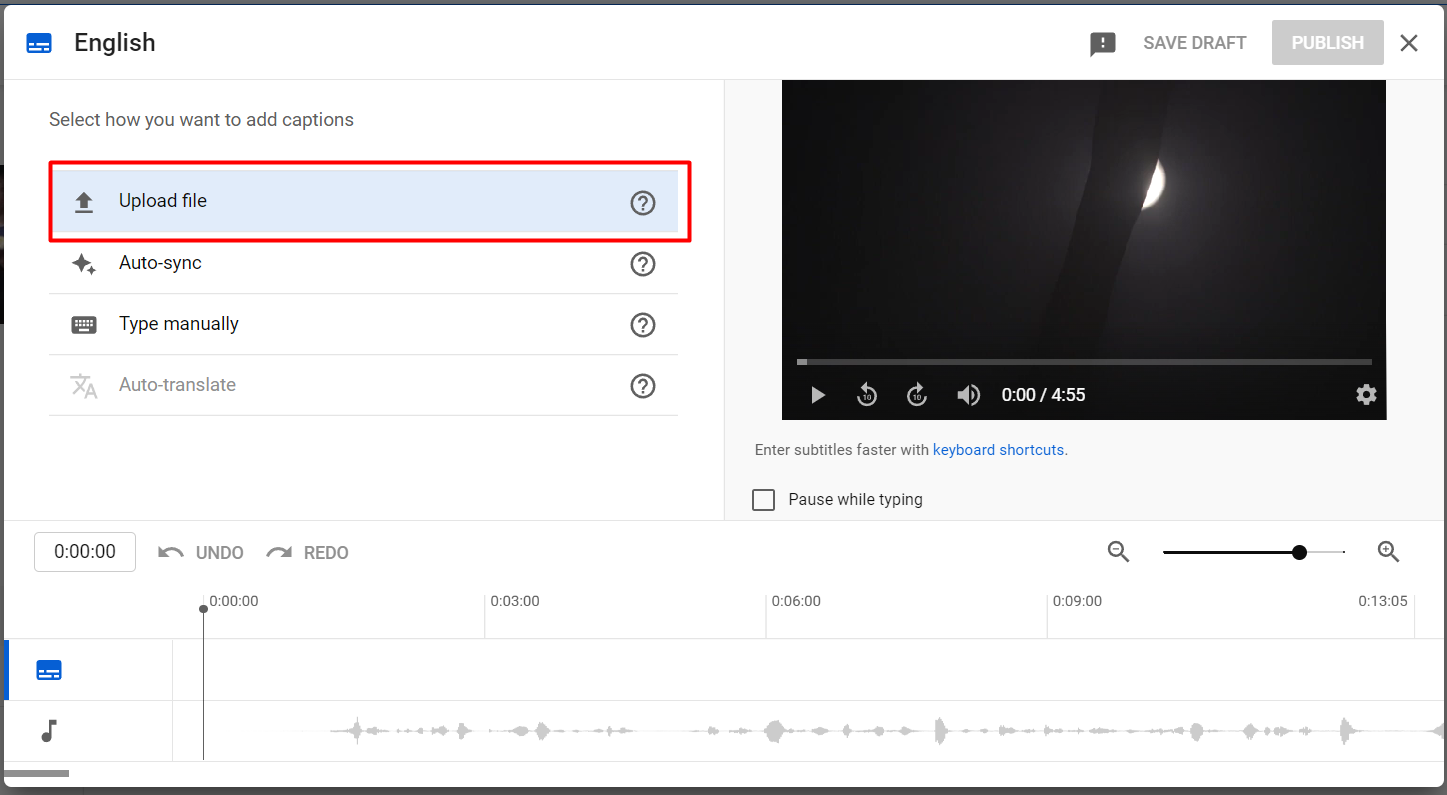Click the video progress bar
Screen dimensions: 1447x795
[1084, 362]
